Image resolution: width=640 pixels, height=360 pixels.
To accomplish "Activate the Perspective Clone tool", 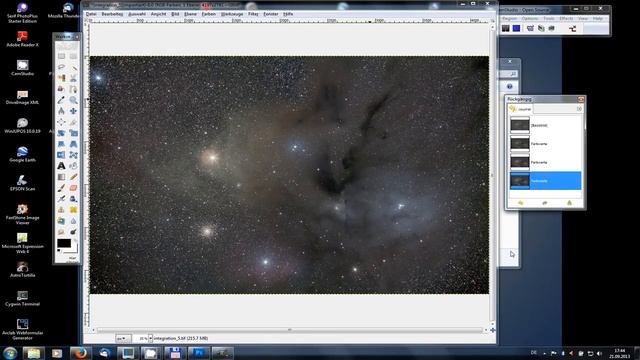I will 61,221.
